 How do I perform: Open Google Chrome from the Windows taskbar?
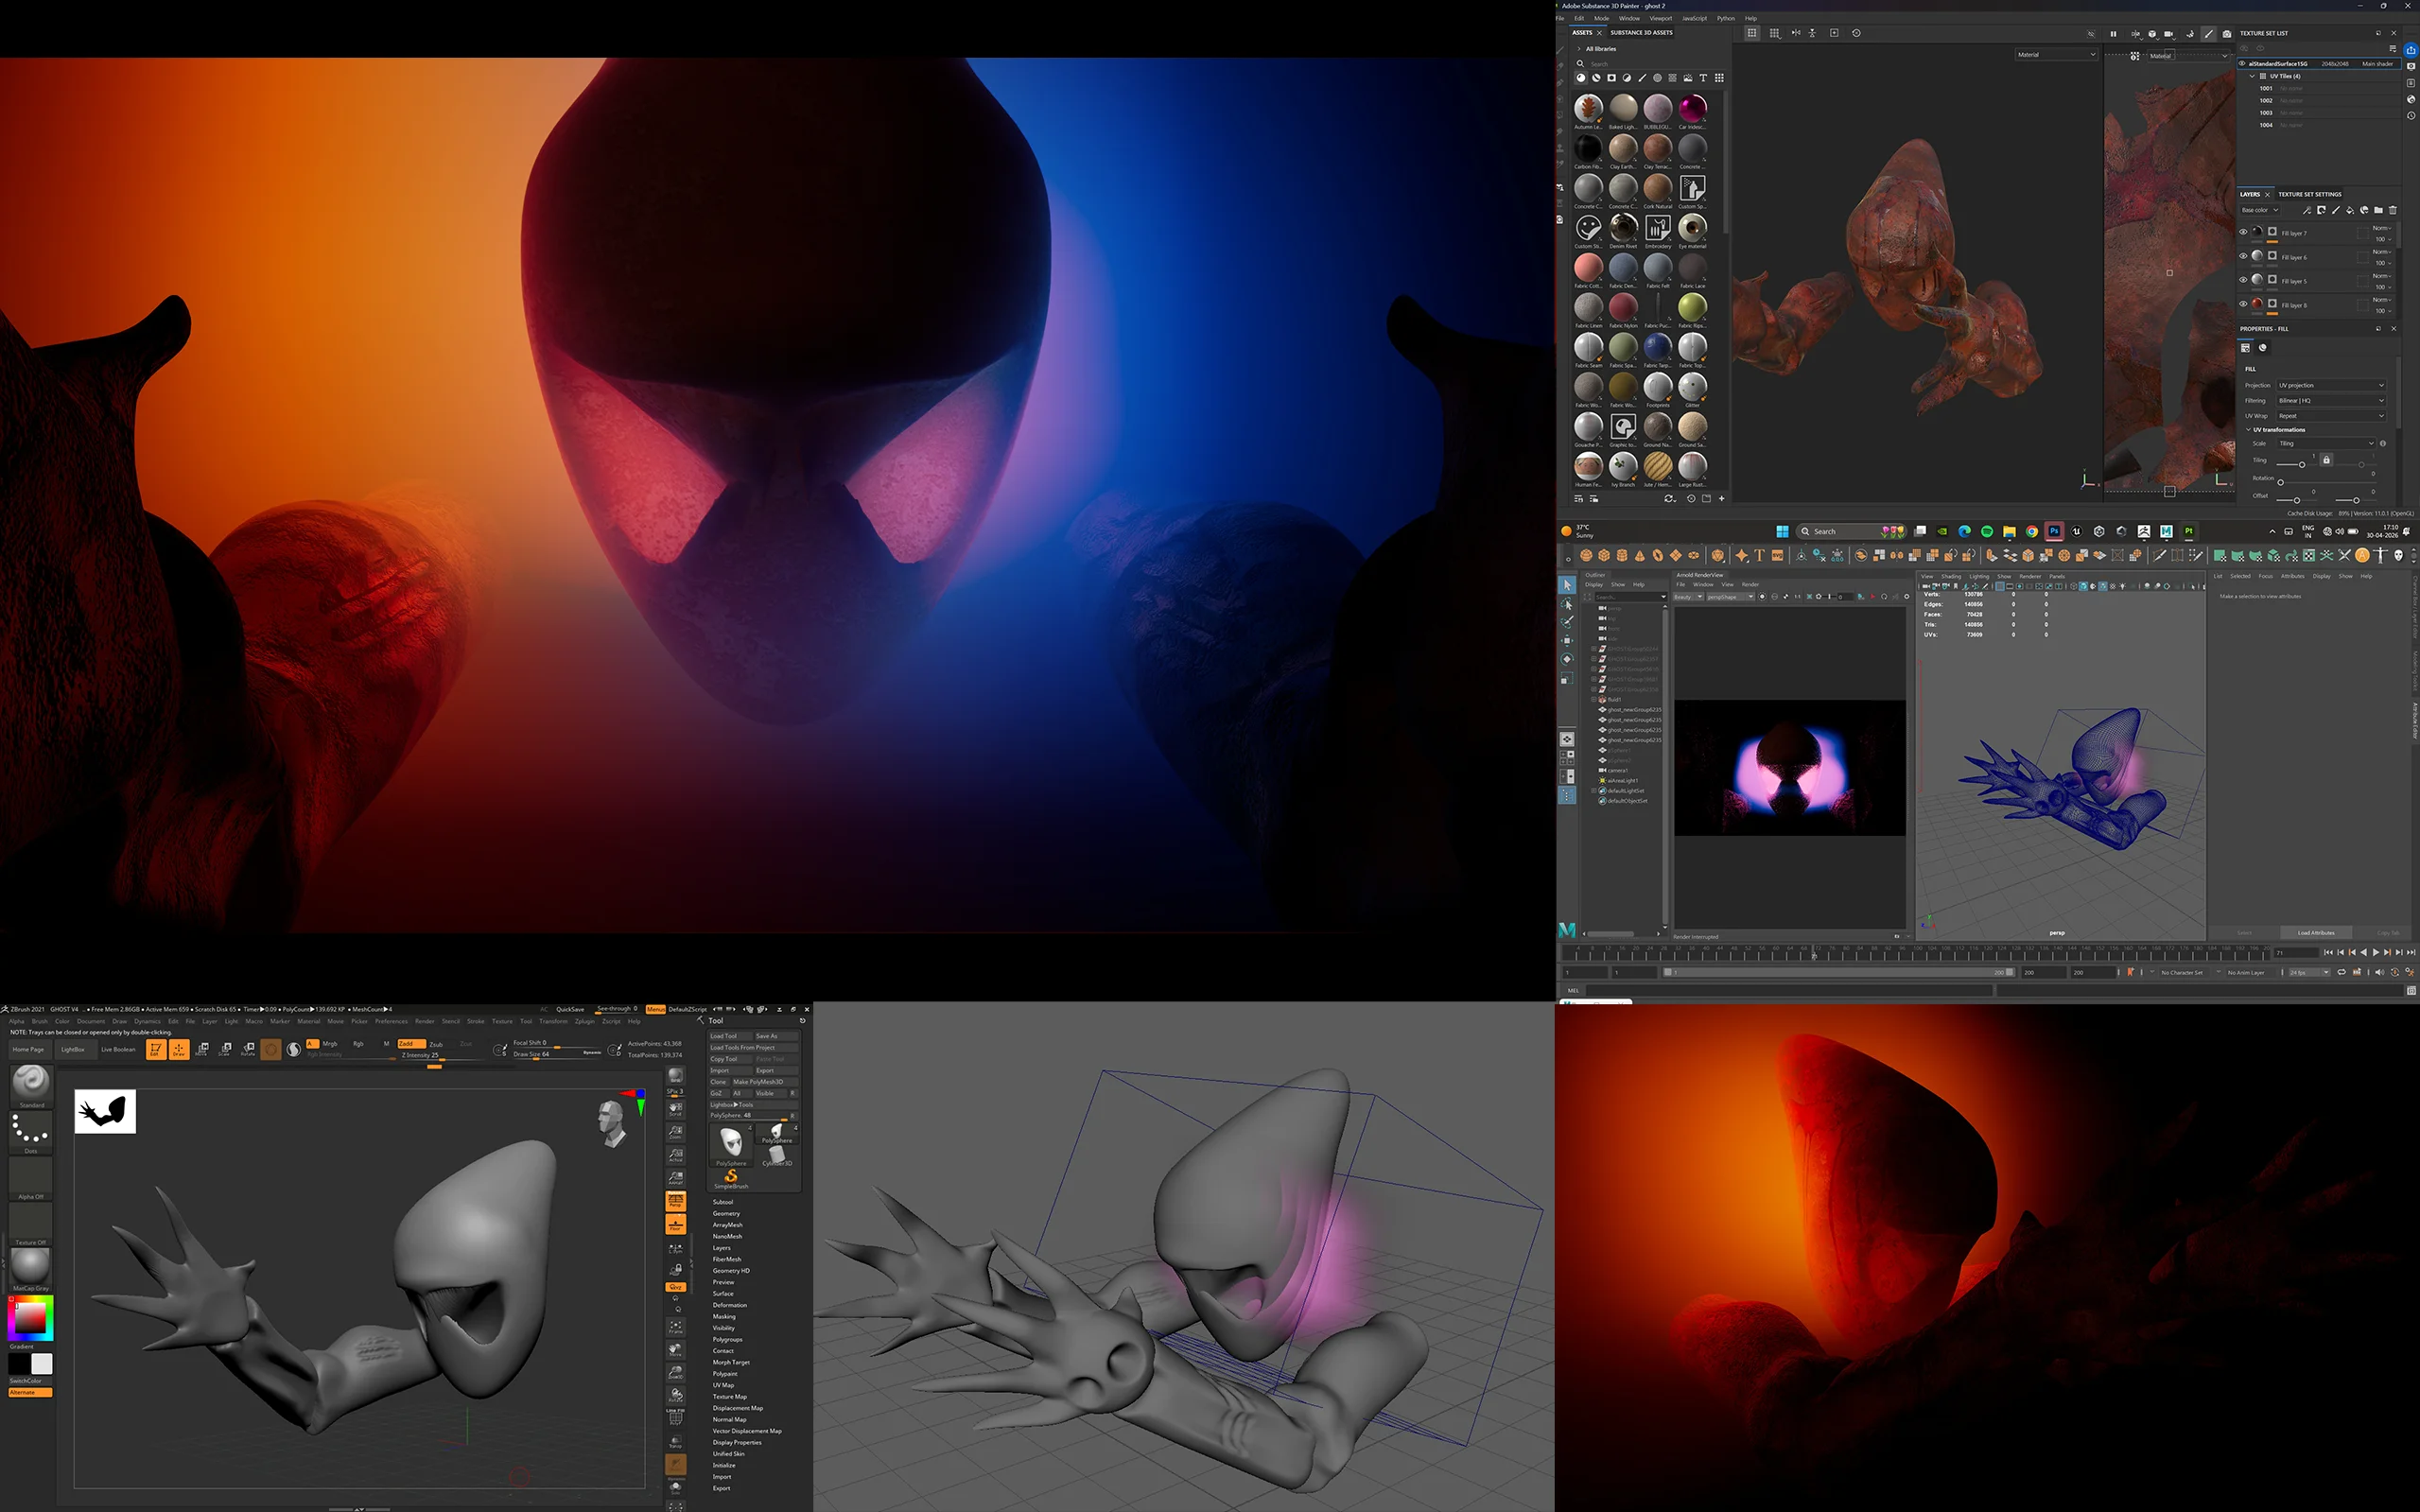[x=2032, y=532]
